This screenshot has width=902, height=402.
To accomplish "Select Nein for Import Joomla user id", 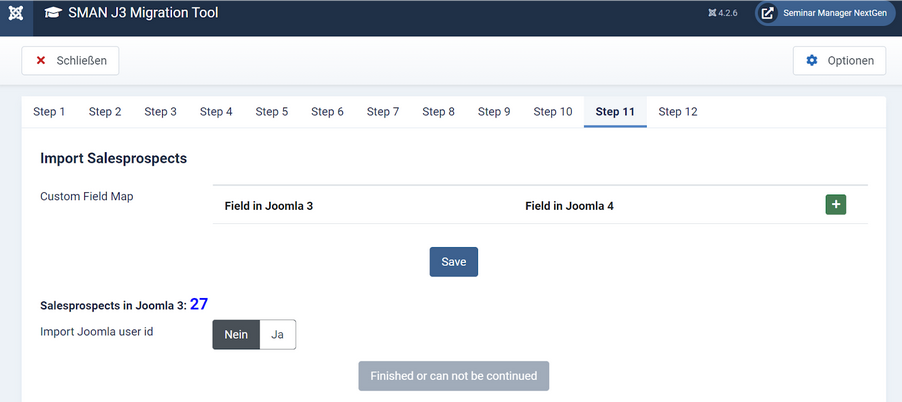I will coord(236,335).
